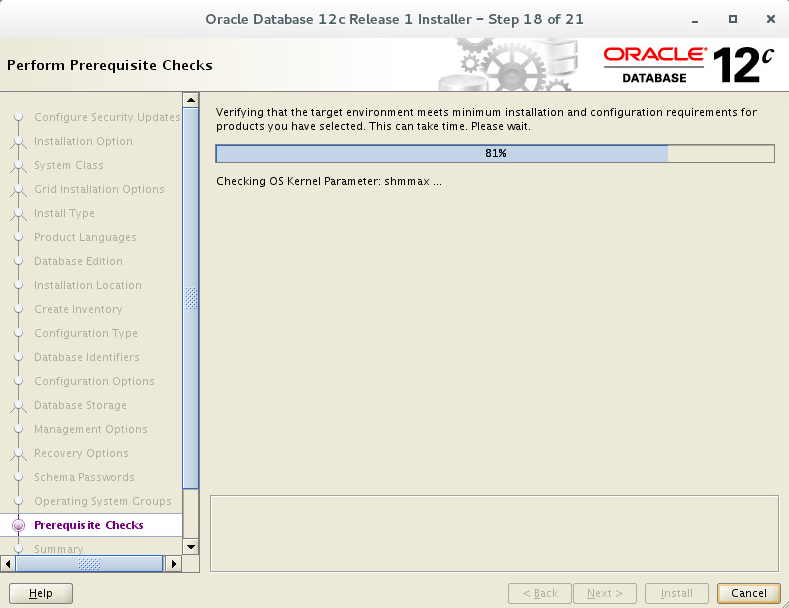Select Database Storage step
This screenshot has height=608, width=789.
tap(81, 405)
